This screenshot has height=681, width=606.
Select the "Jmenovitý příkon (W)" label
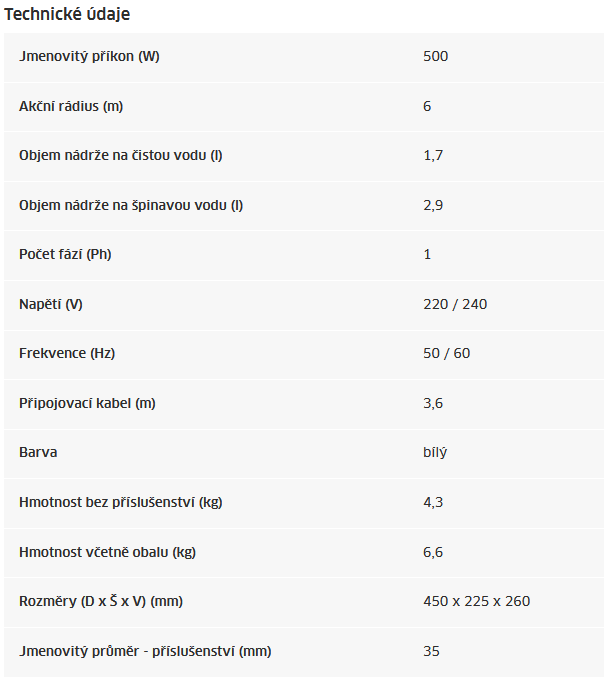point(89,56)
